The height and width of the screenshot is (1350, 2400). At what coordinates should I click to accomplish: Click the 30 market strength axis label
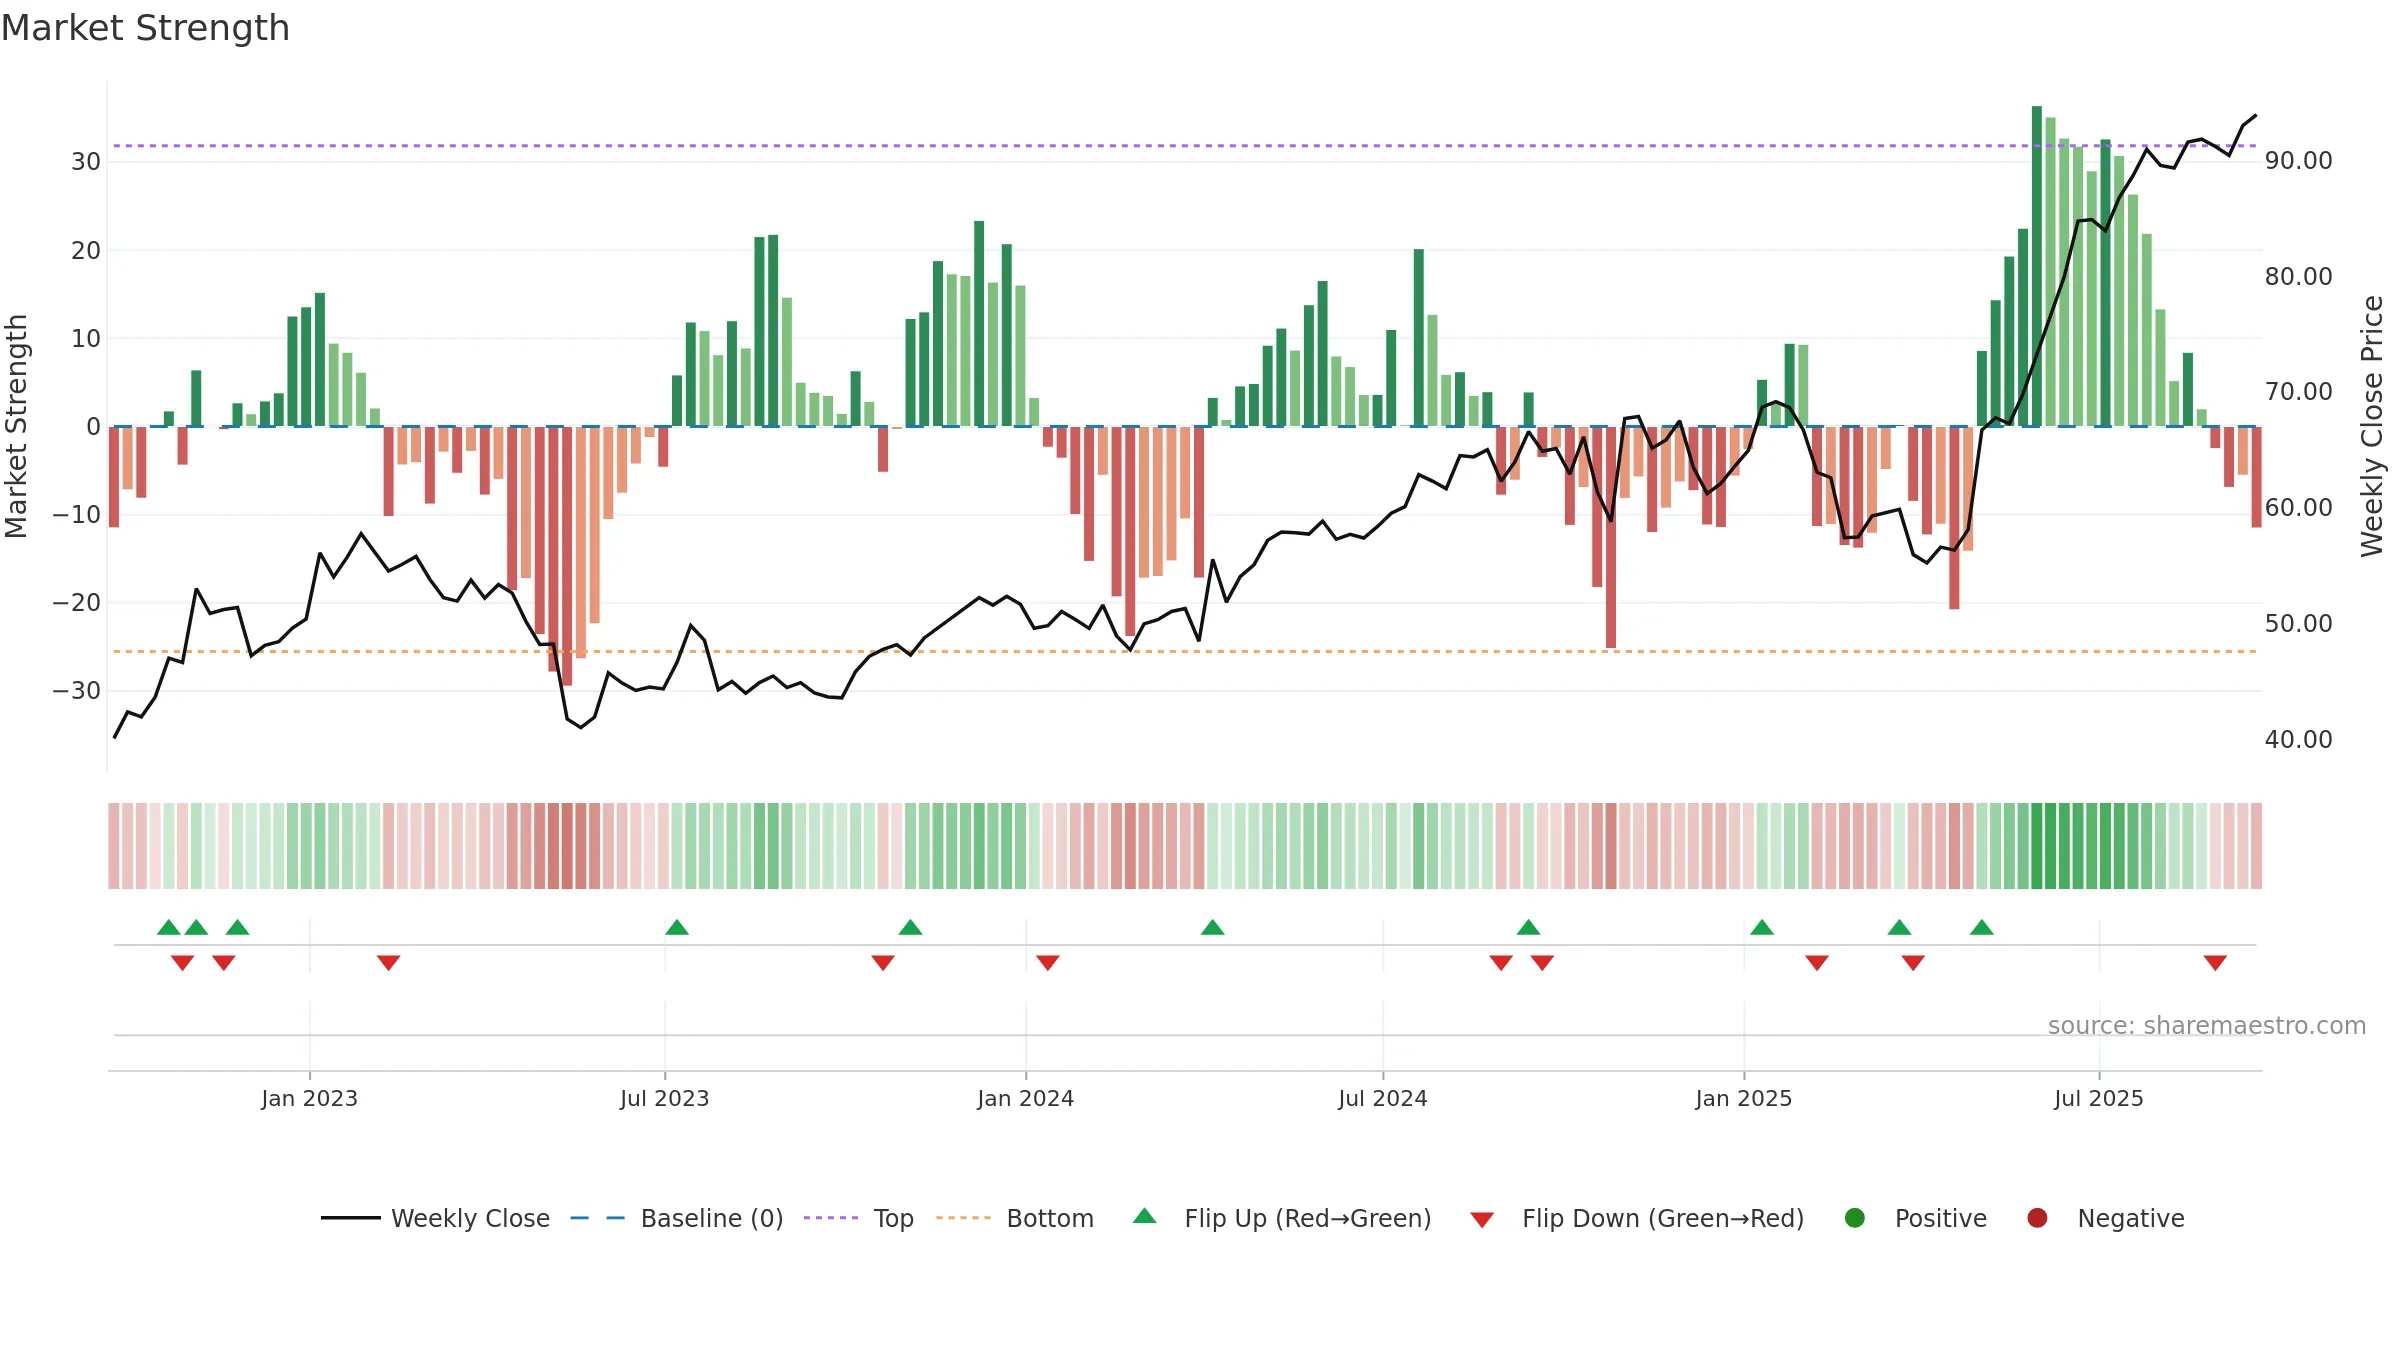point(86,162)
